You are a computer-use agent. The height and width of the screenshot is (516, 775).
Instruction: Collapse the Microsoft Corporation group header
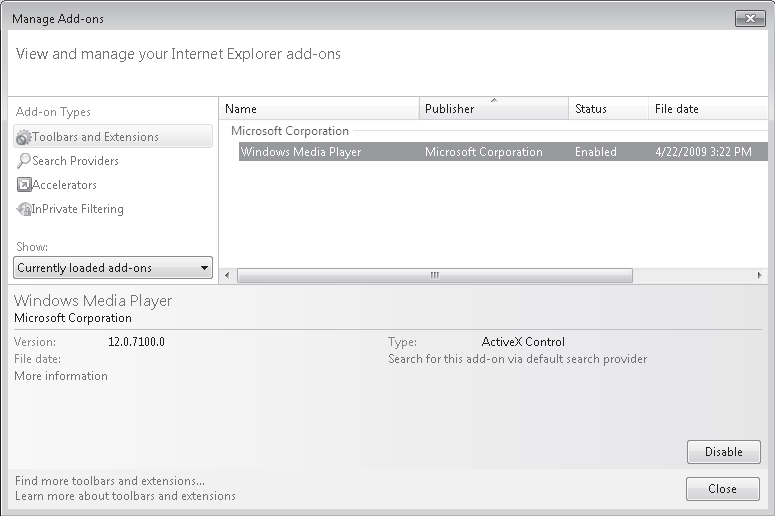pyautogui.click(x=290, y=131)
